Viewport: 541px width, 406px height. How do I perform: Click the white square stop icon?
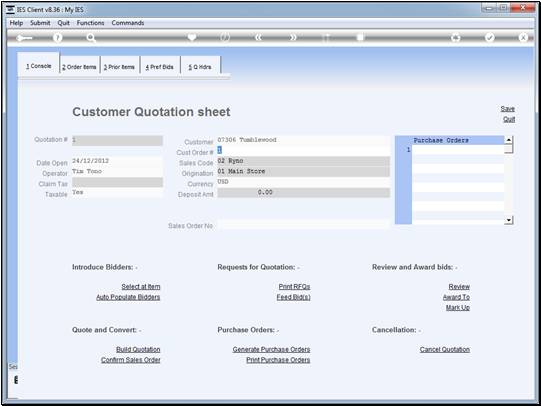pyautogui.click(x=360, y=37)
